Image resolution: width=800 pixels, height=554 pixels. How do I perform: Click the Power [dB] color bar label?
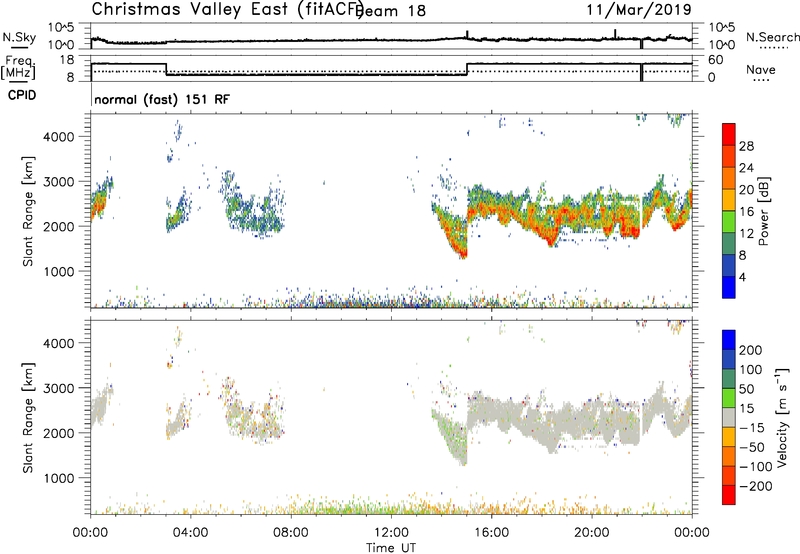(x=764, y=211)
